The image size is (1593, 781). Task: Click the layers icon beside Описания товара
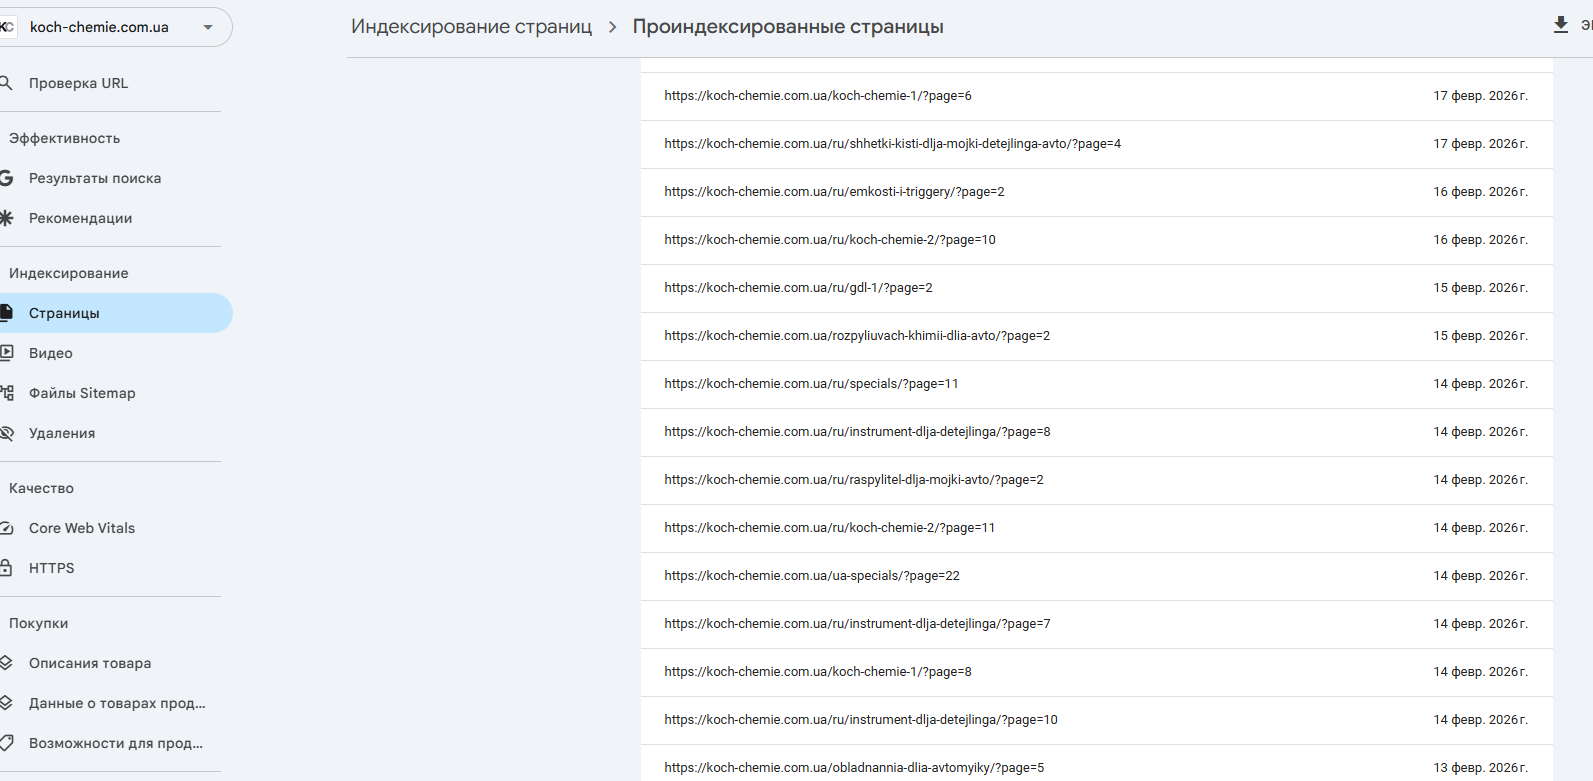click(6, 663)
